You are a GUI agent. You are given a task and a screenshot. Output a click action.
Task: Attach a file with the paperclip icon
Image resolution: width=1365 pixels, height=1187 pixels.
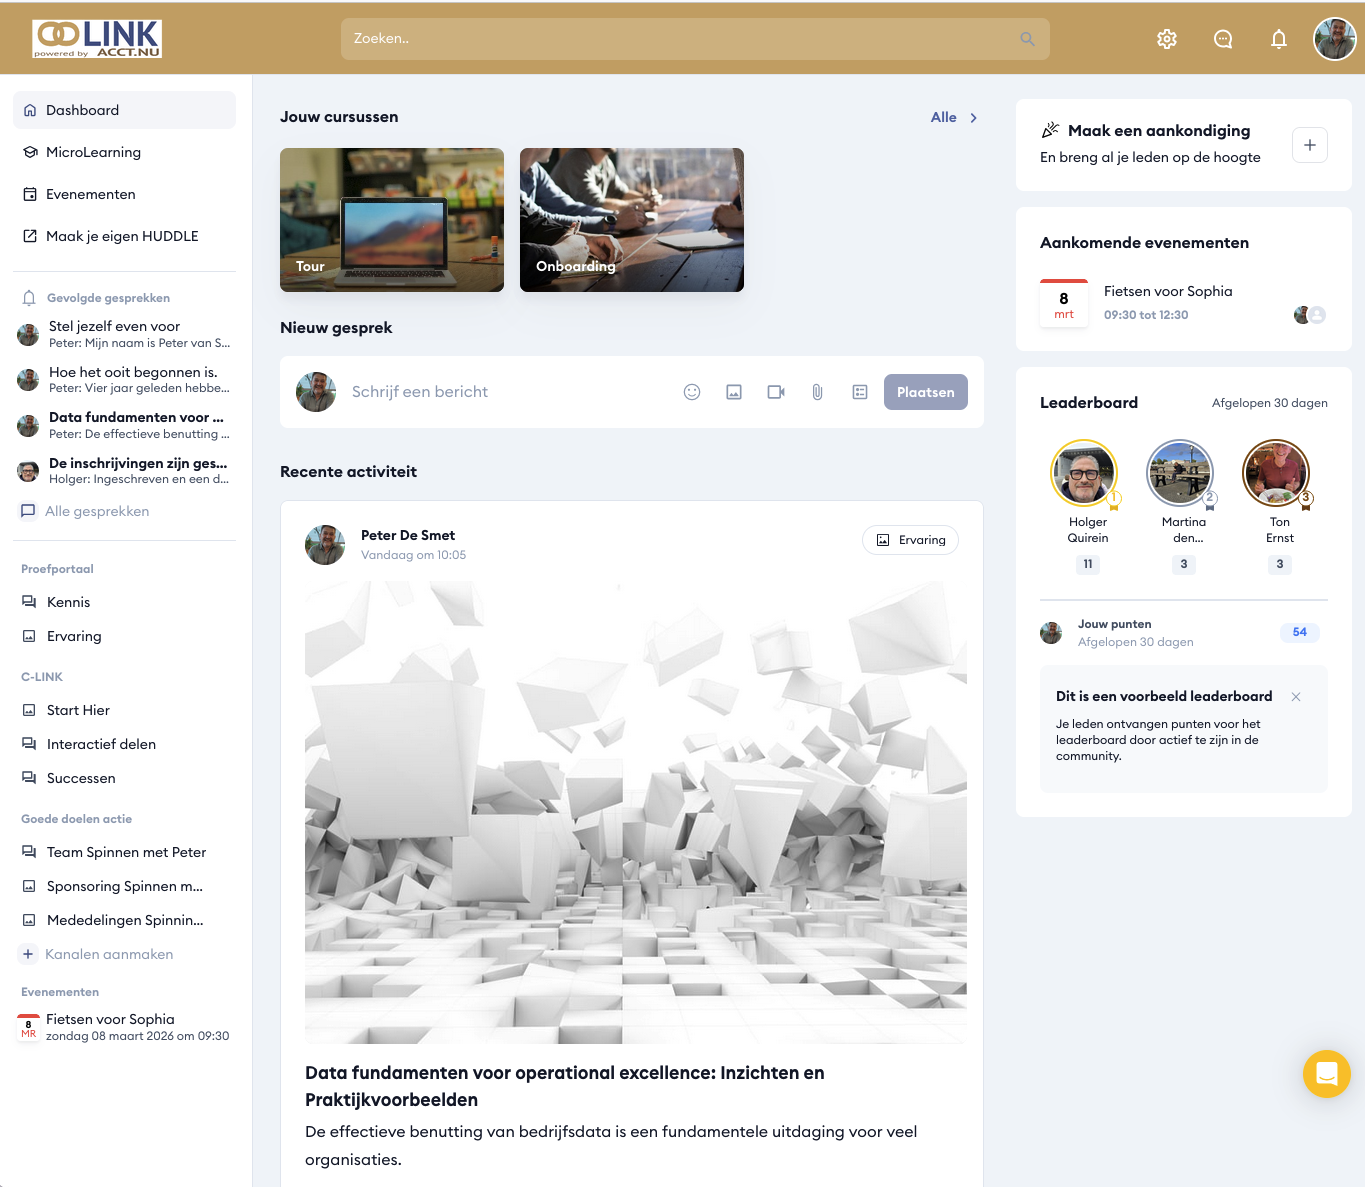pos(817,392)
